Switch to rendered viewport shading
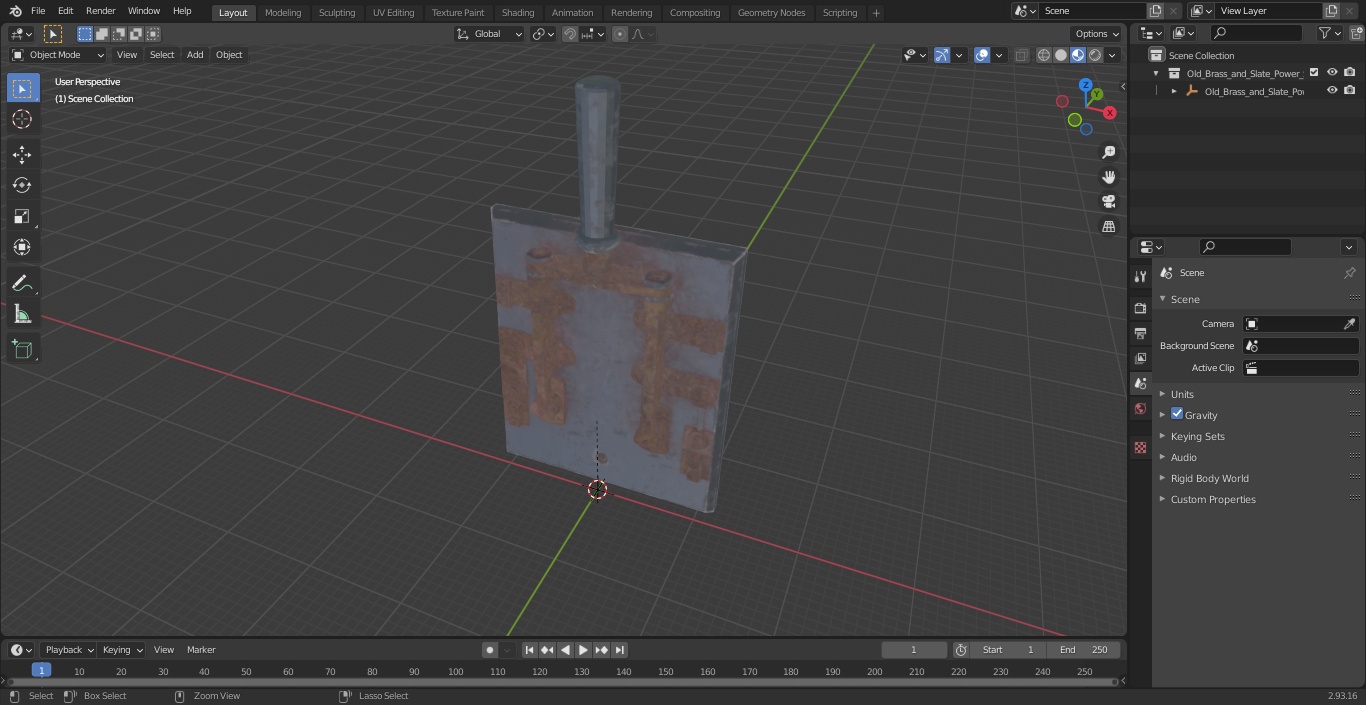This screenshot has height=705, width=1366. tap(1095, 55)
